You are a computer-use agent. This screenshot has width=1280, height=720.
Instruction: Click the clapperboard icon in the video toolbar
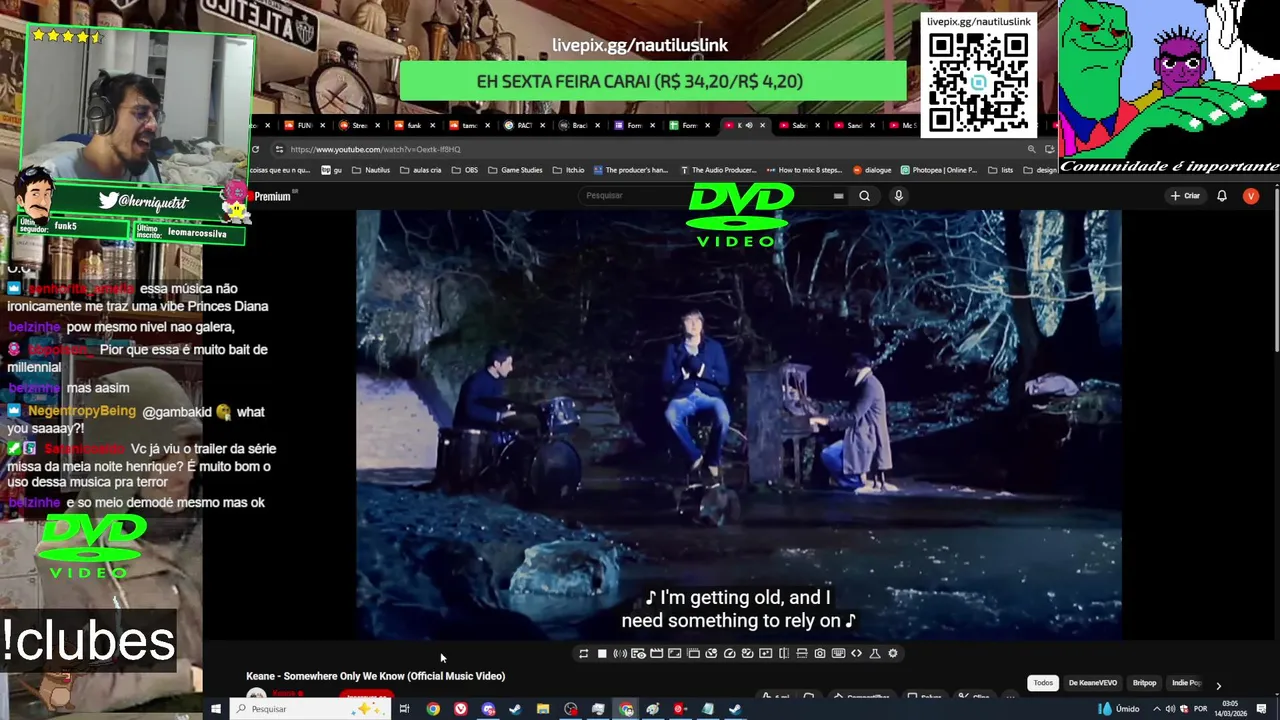pyautogui.click(x=656, y=653)
